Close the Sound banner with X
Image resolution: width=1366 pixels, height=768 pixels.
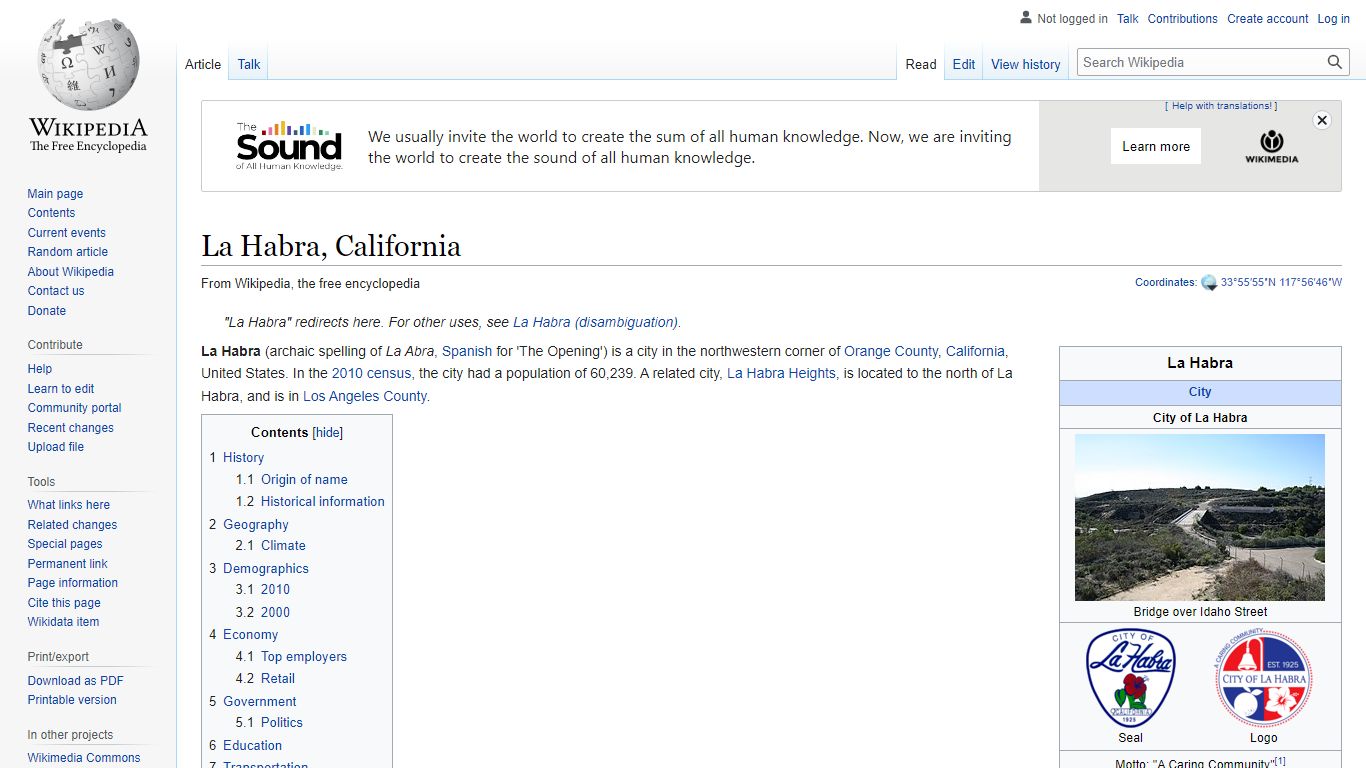click(1322, 120)
